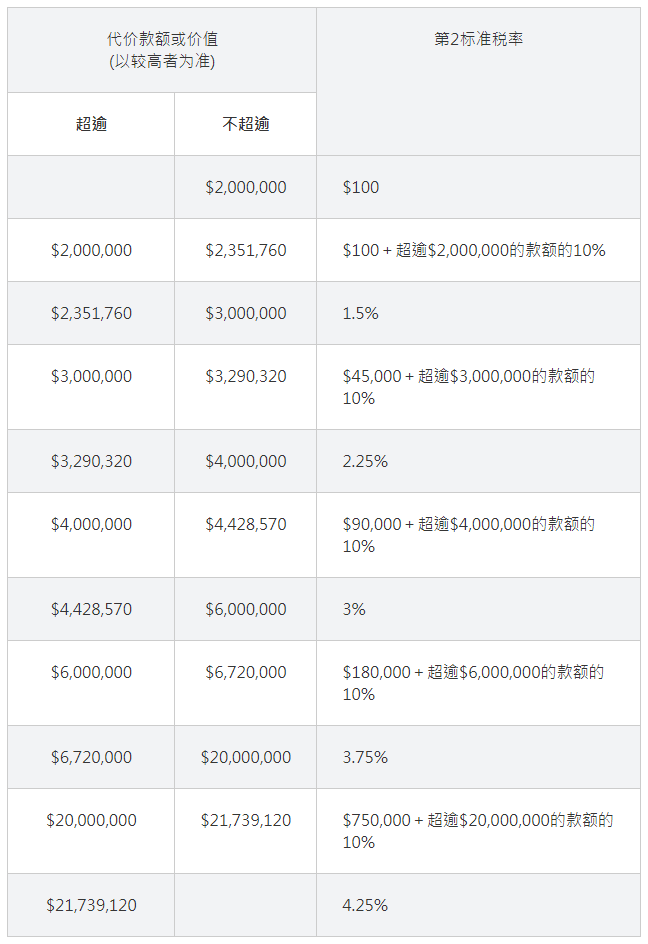Click the $2,351,760 upper limit cell
Viewport: 648px width, 944px height.
246,250
